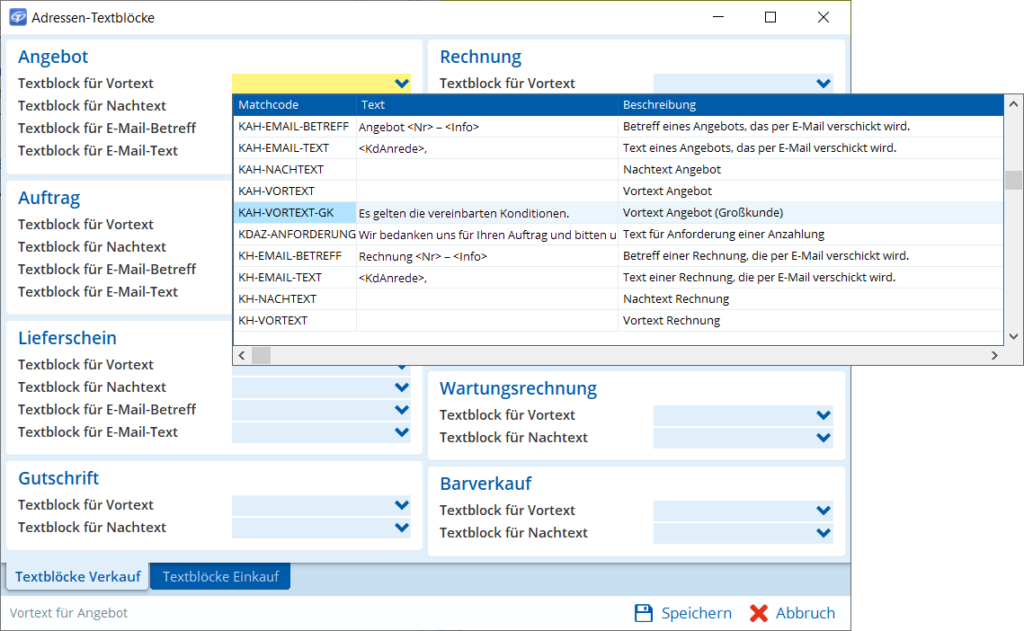This screenshot has width=1024, height=631.
Task: Click the yellow Angebot Vortext input field
Action: 310,84
